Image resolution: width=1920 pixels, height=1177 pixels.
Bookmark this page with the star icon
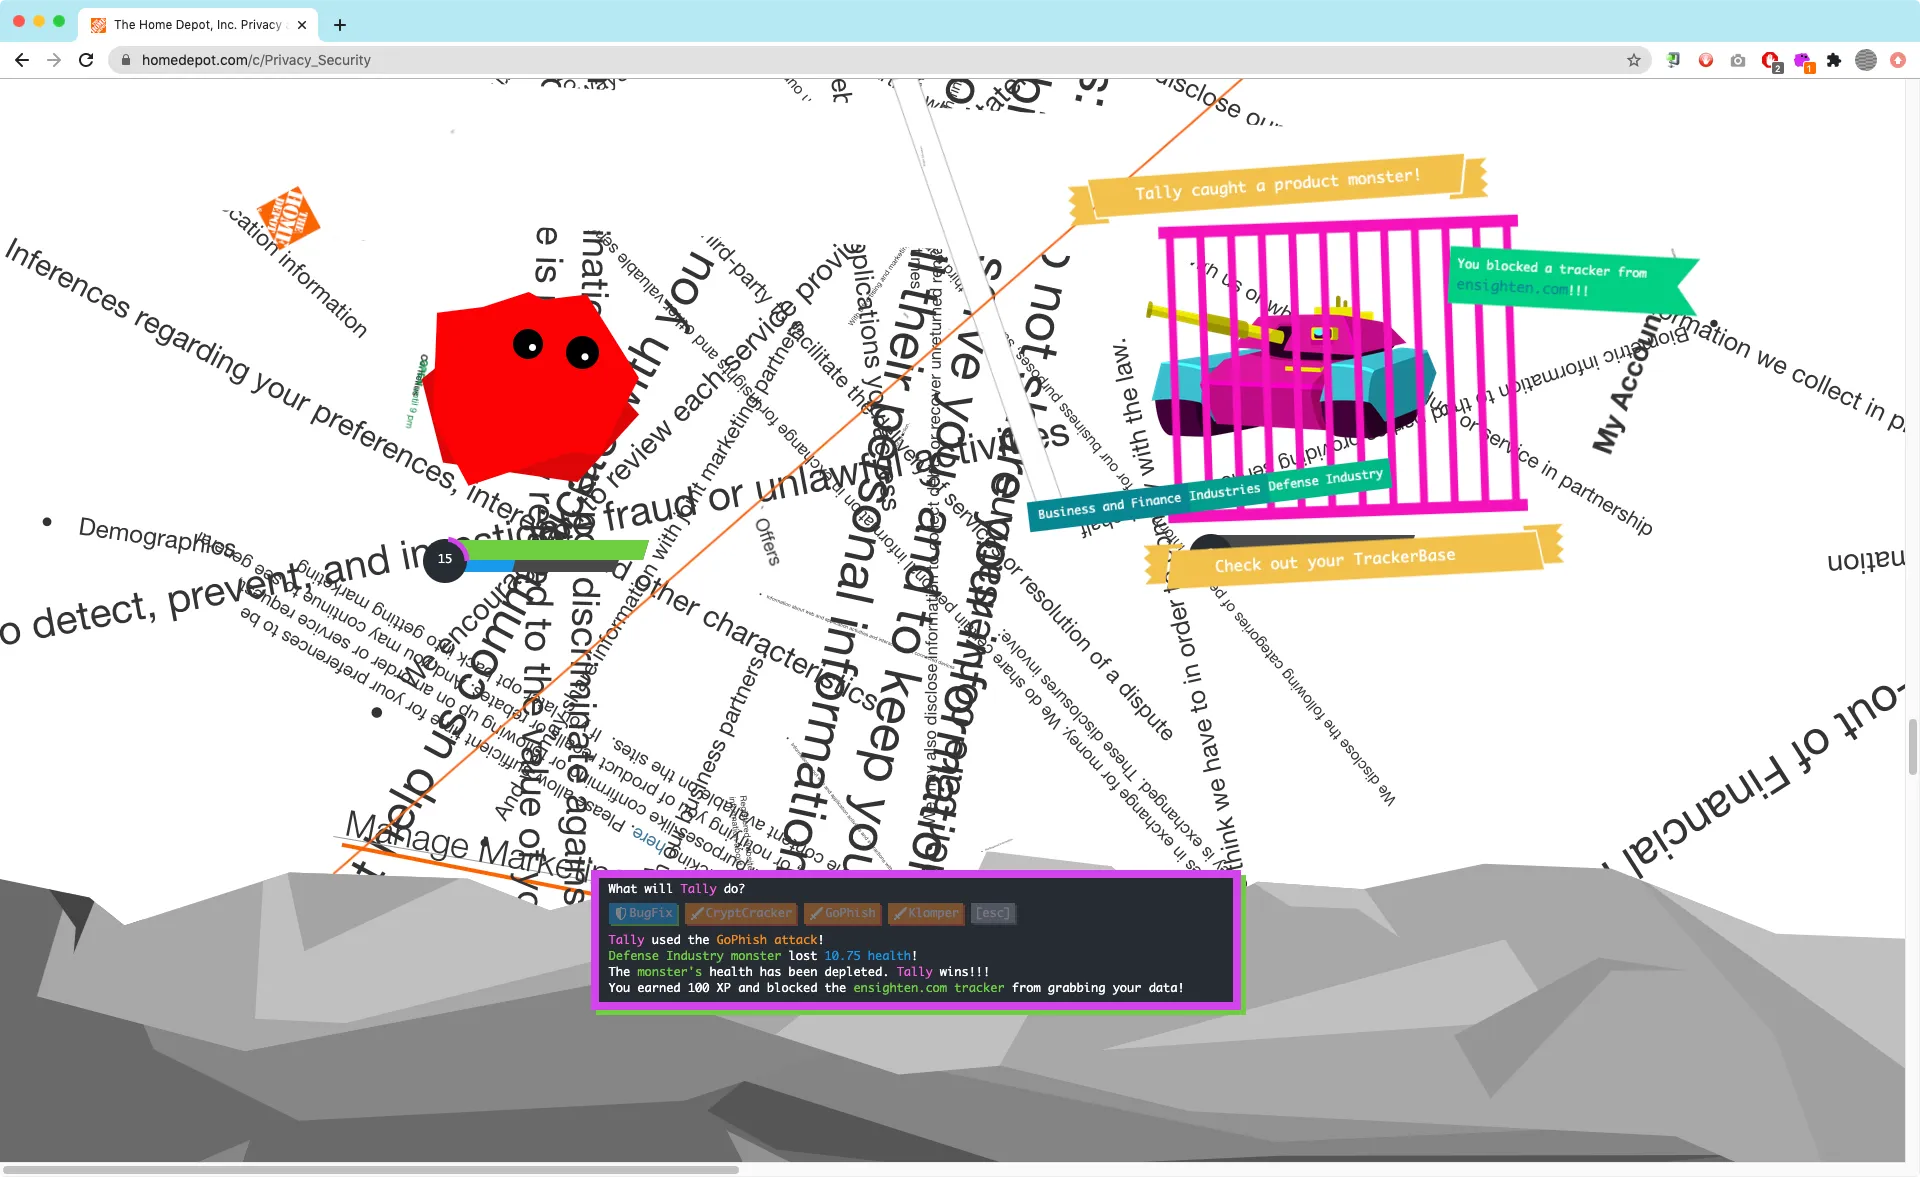1634,60
